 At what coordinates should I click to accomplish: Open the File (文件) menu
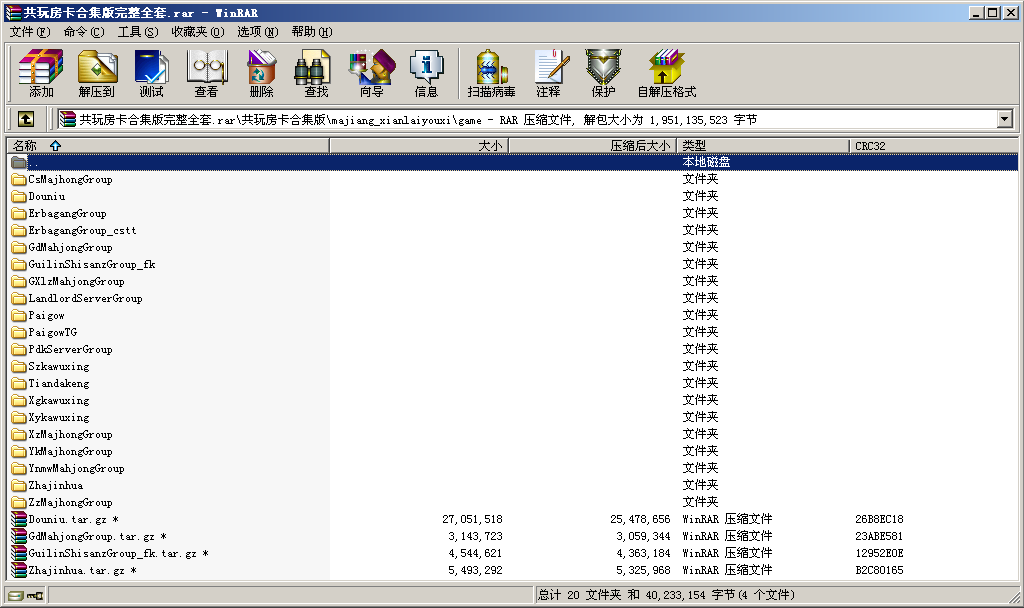pyautogui.click(x=29, y=32)
